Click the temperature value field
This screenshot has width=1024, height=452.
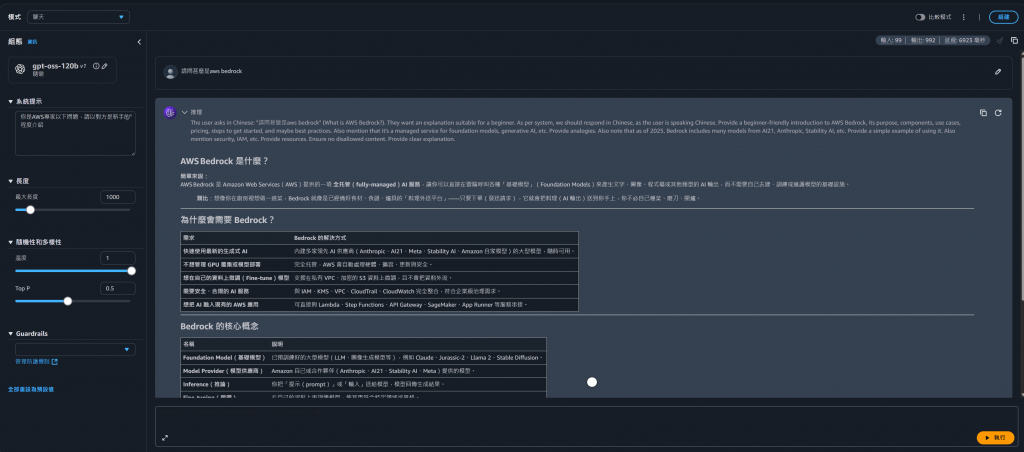coord(118,258)
